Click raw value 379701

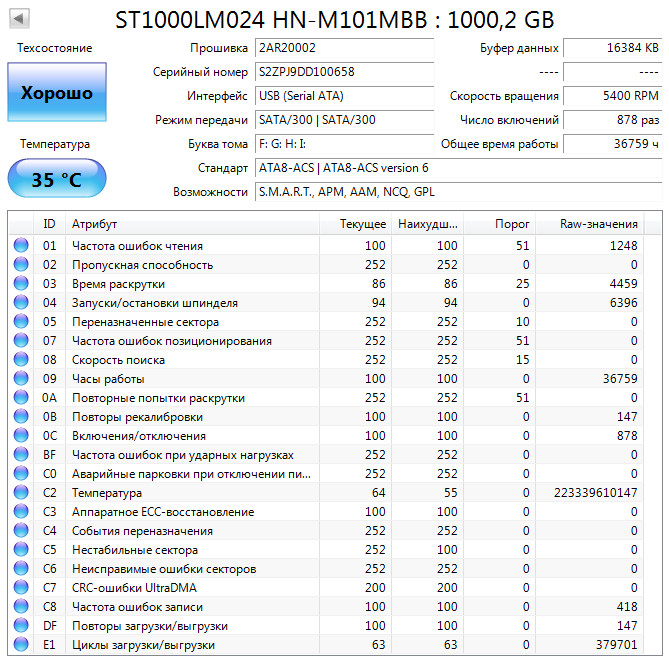click(x=617, y=644)
